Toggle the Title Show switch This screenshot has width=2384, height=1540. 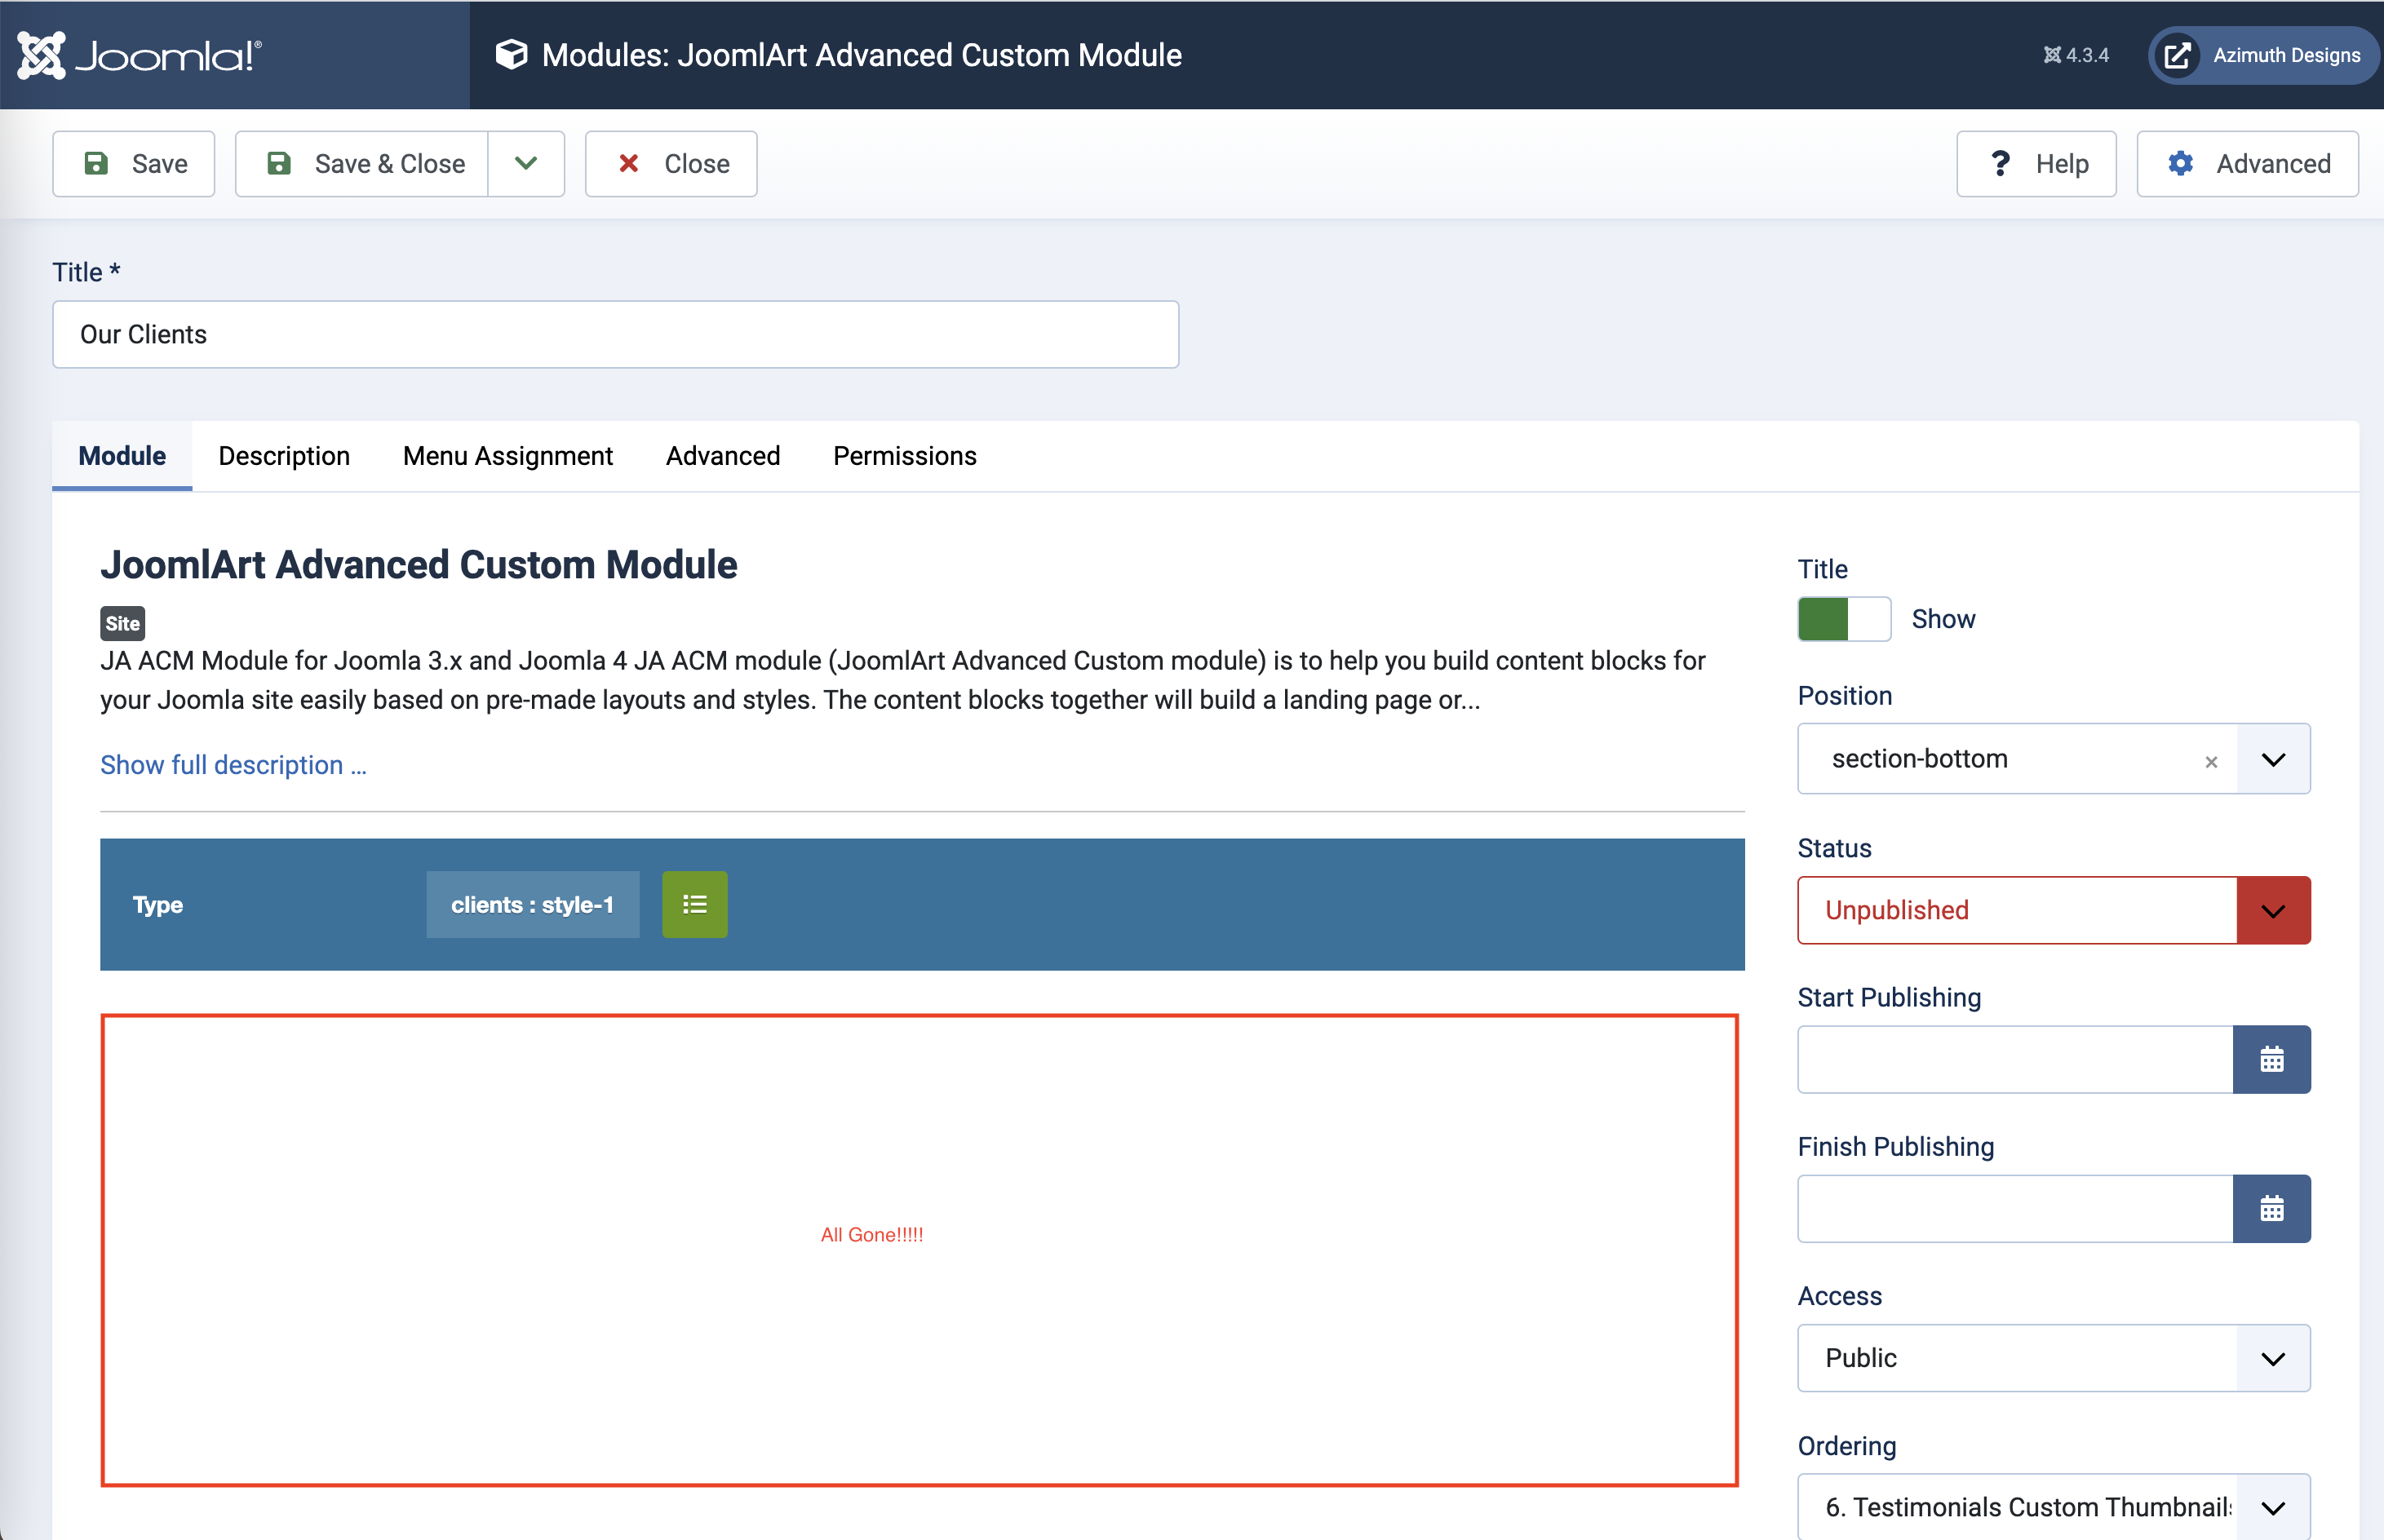(1843, 619)
